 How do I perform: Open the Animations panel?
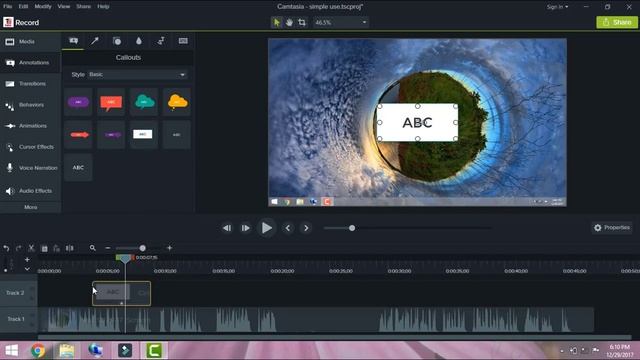coord(31,126)
